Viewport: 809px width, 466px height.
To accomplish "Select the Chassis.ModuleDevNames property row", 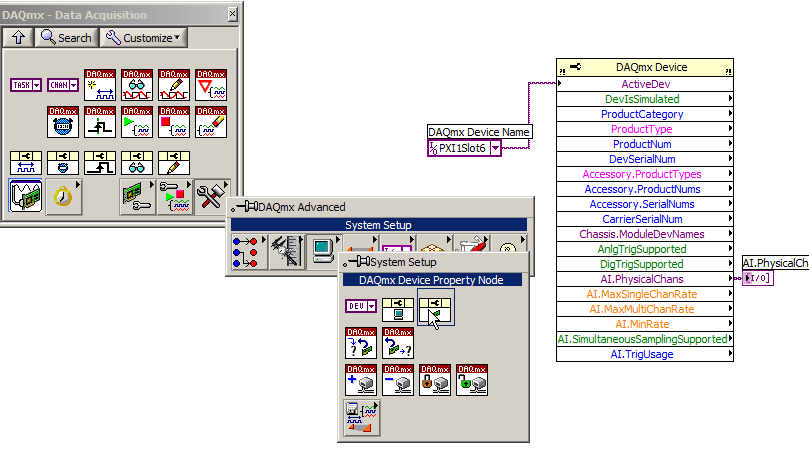I will click(x=645, y=234).
